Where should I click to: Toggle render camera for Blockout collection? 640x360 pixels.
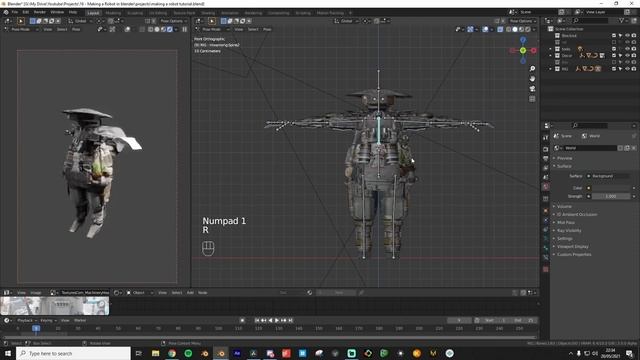pos(634,36)
